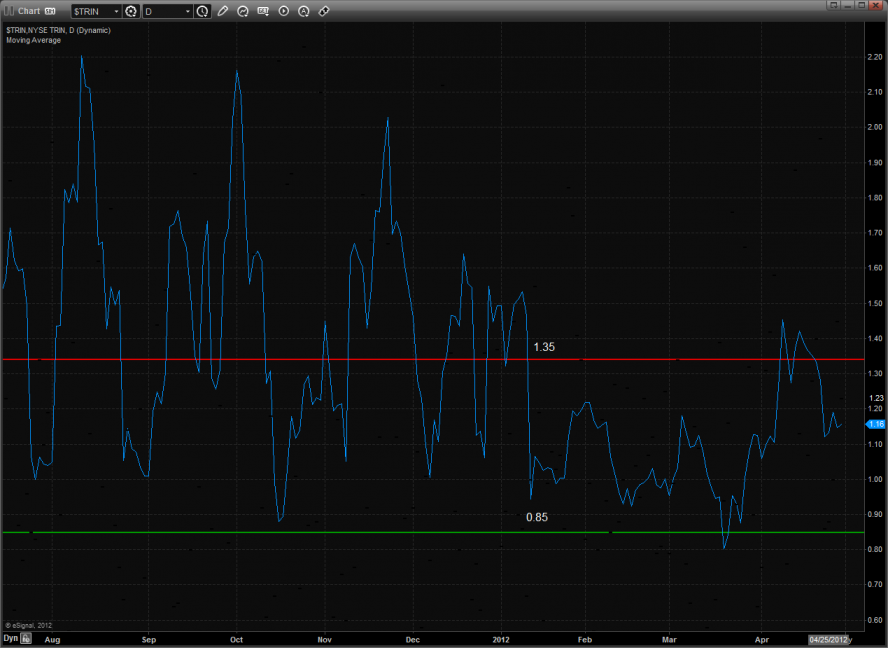Click the Moving Average study label
This screenshot has width=888, height=648.
tap(33, 40)
